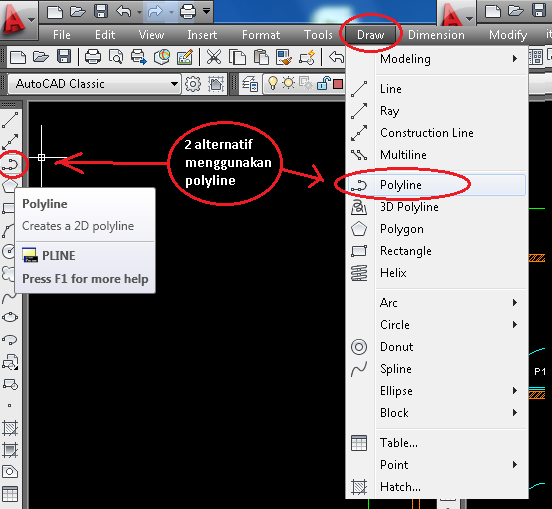Open the AutoCAD Classic workspace dropdown
The width and height of the screenshot is (552, 509).
point(94,84)
